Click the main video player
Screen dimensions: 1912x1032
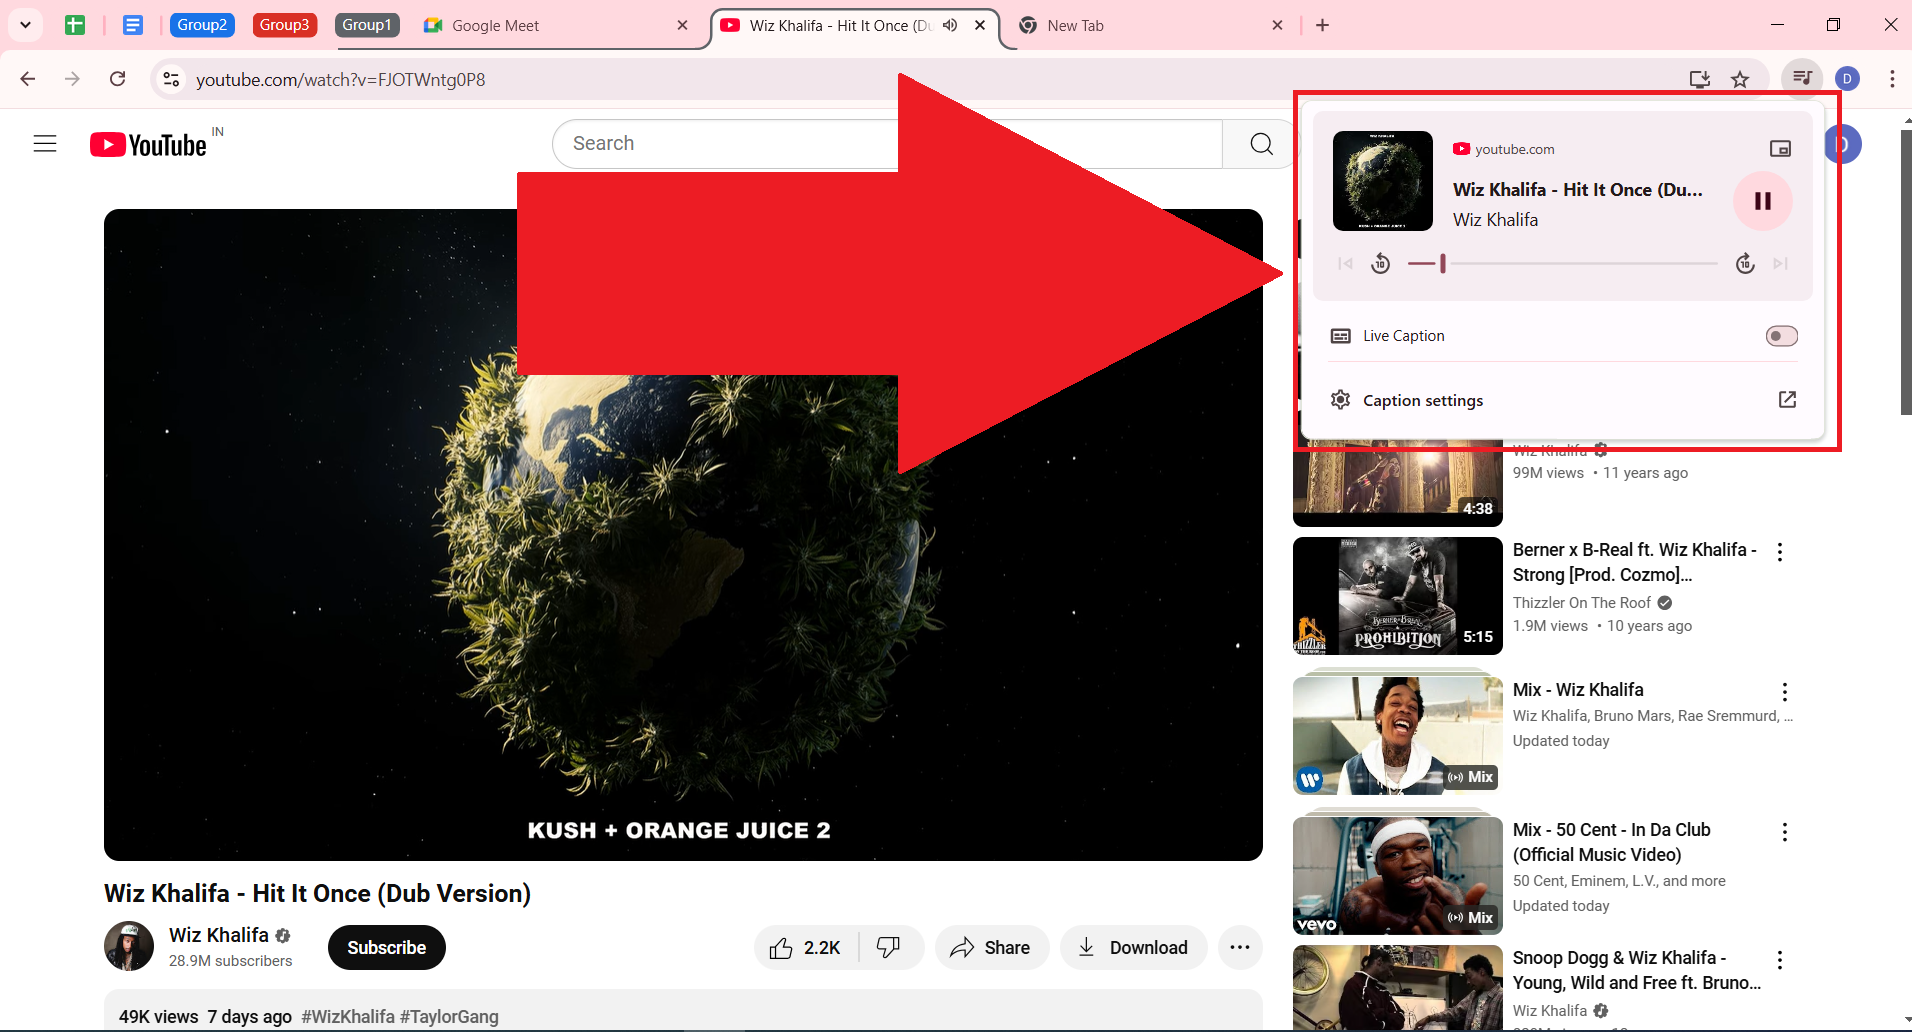(x=683, y=535)
